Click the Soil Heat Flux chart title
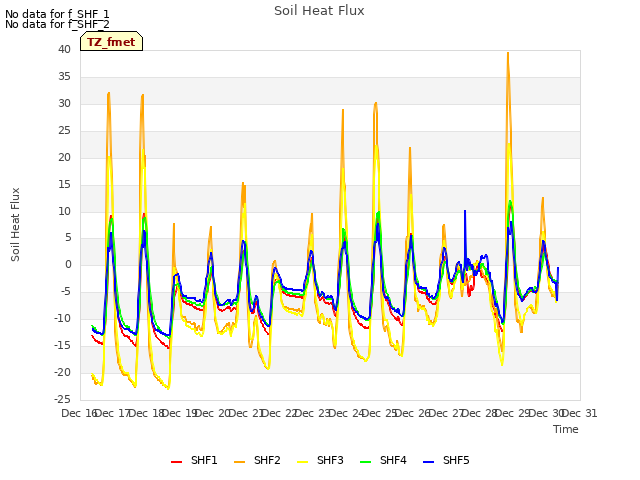Screen dimensions: 640x480 (319, 11)
